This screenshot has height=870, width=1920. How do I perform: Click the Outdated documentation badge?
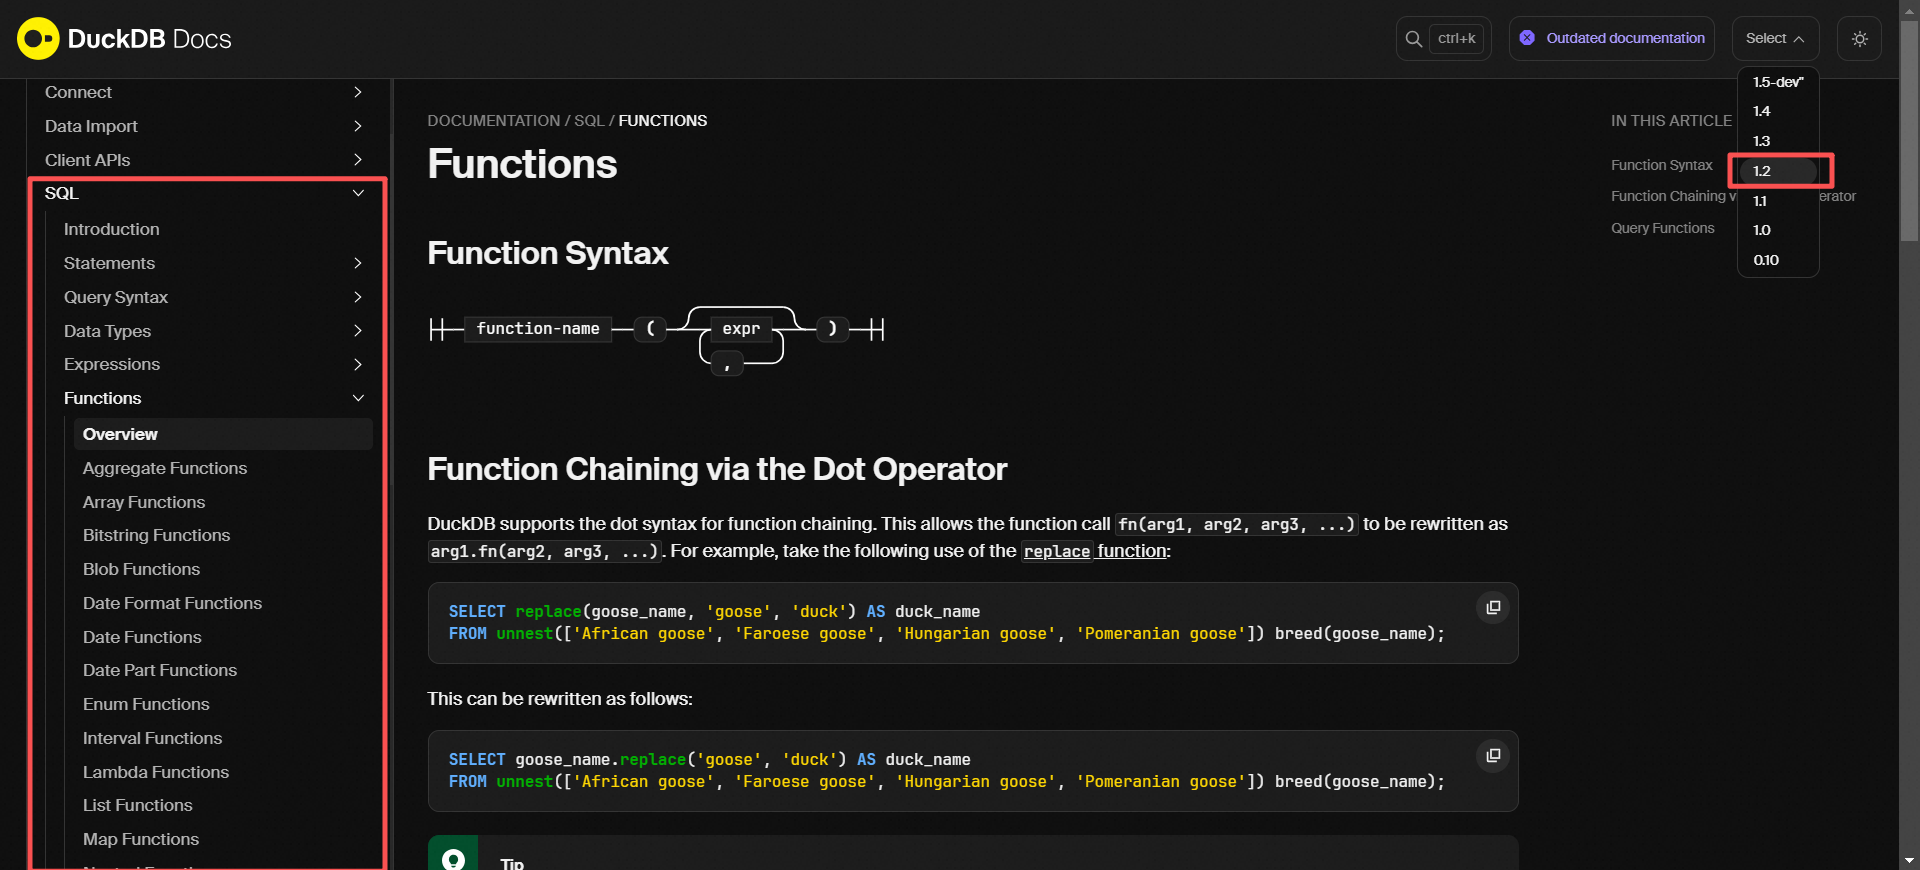tap(1611, 39)
